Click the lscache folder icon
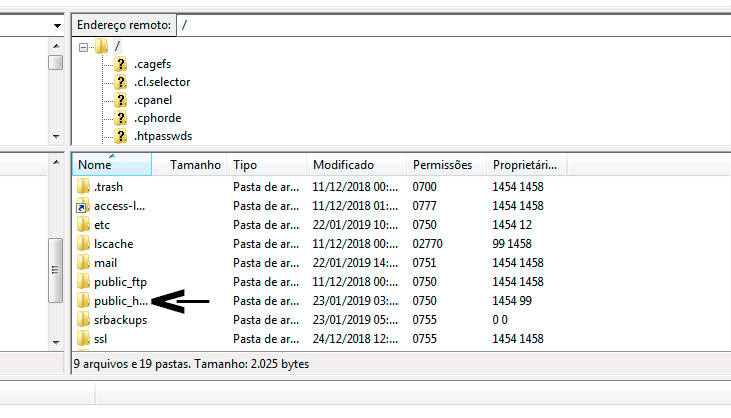731x418 pixels. [84, 244]
